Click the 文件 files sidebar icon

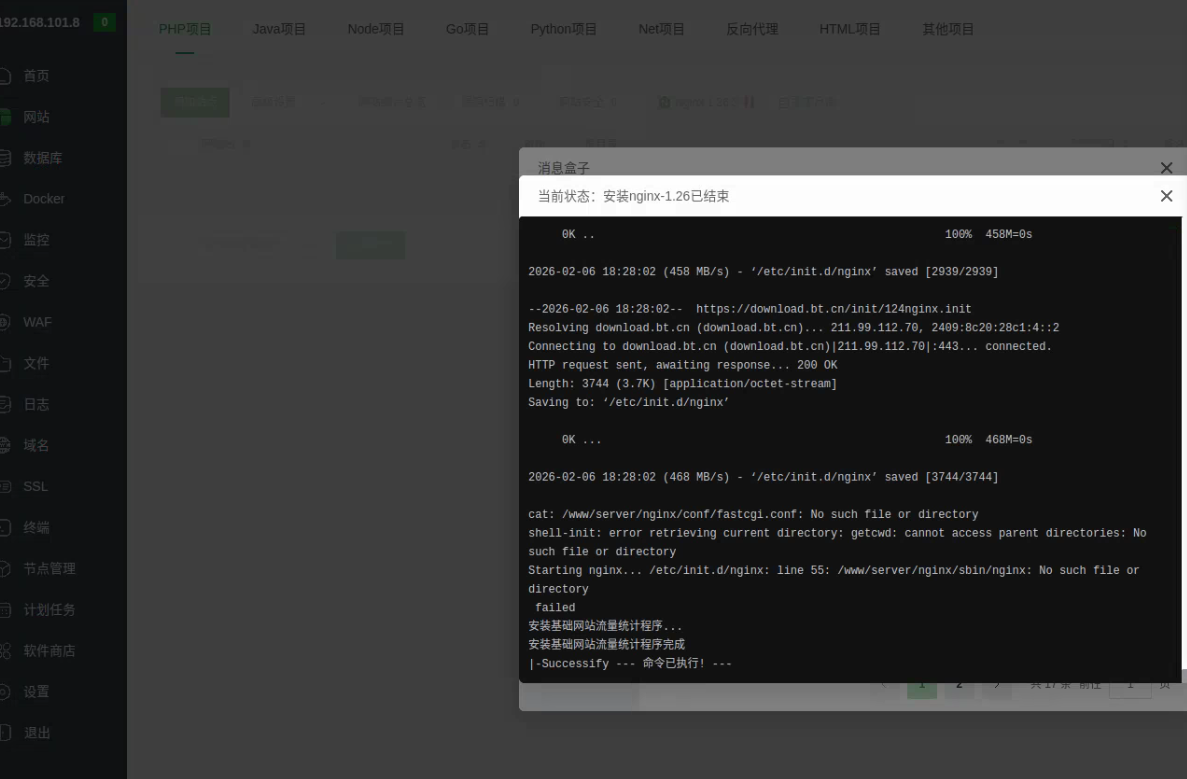tap(5, 363)
